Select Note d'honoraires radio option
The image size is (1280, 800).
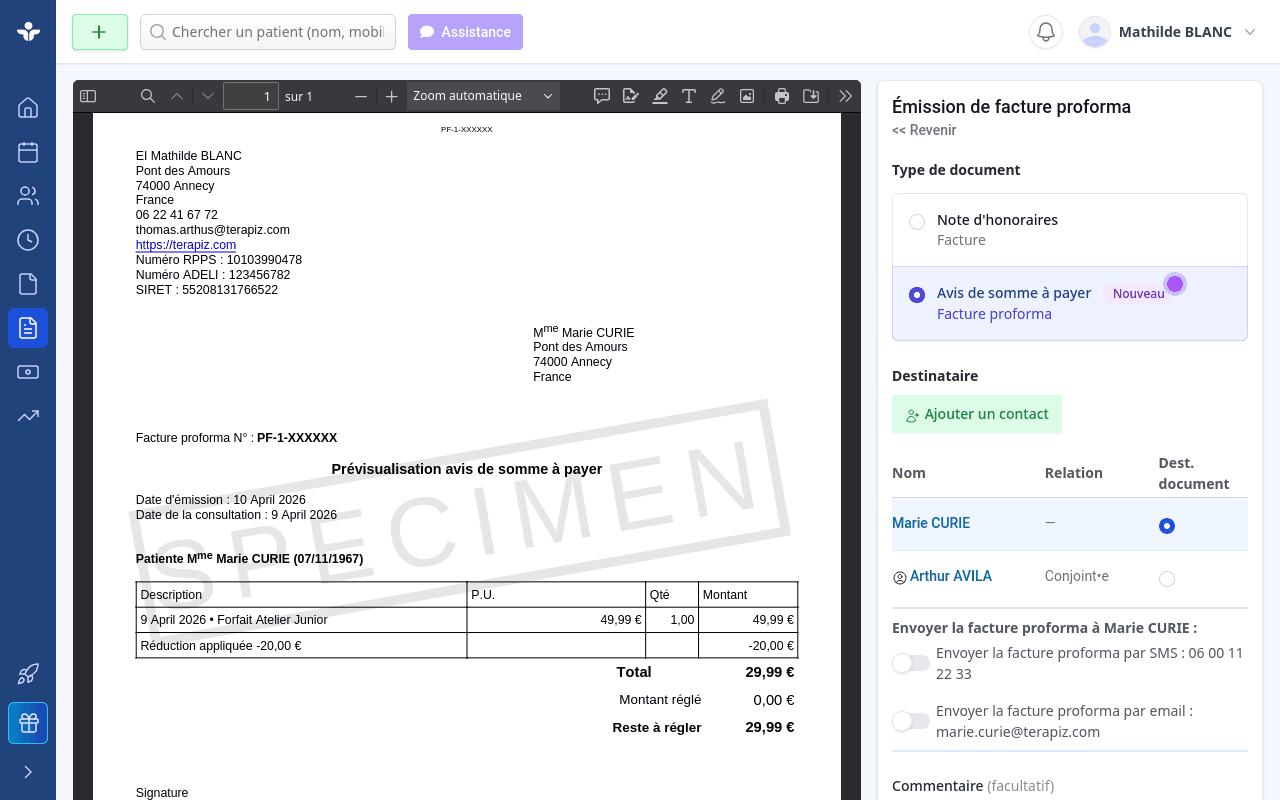[917, 222]
